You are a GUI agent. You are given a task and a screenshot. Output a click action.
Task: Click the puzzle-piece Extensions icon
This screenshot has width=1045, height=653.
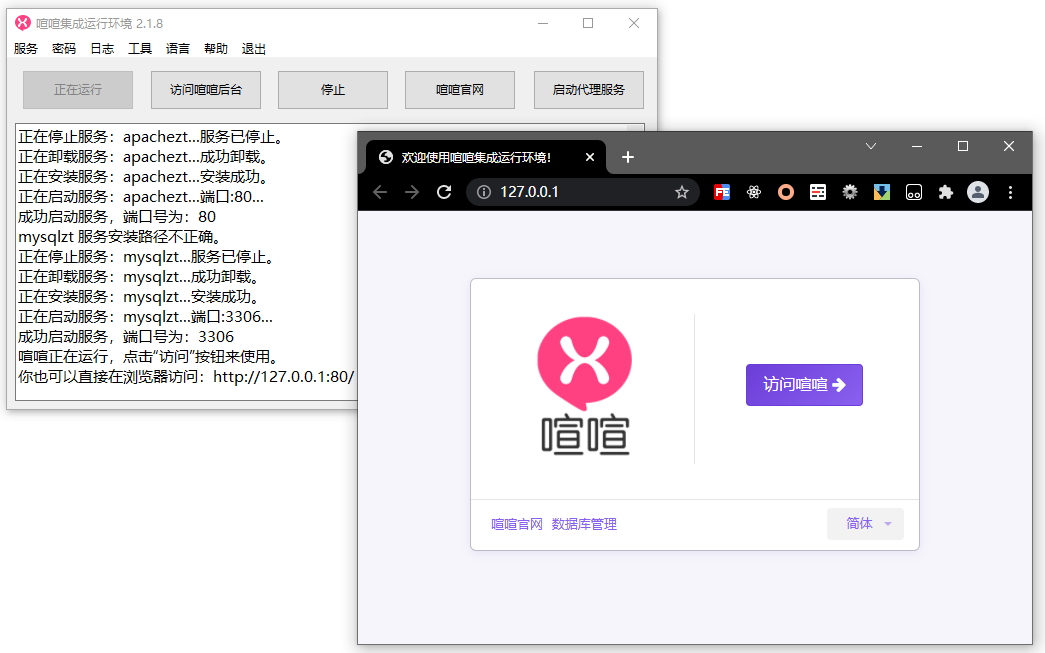(945, 192)
